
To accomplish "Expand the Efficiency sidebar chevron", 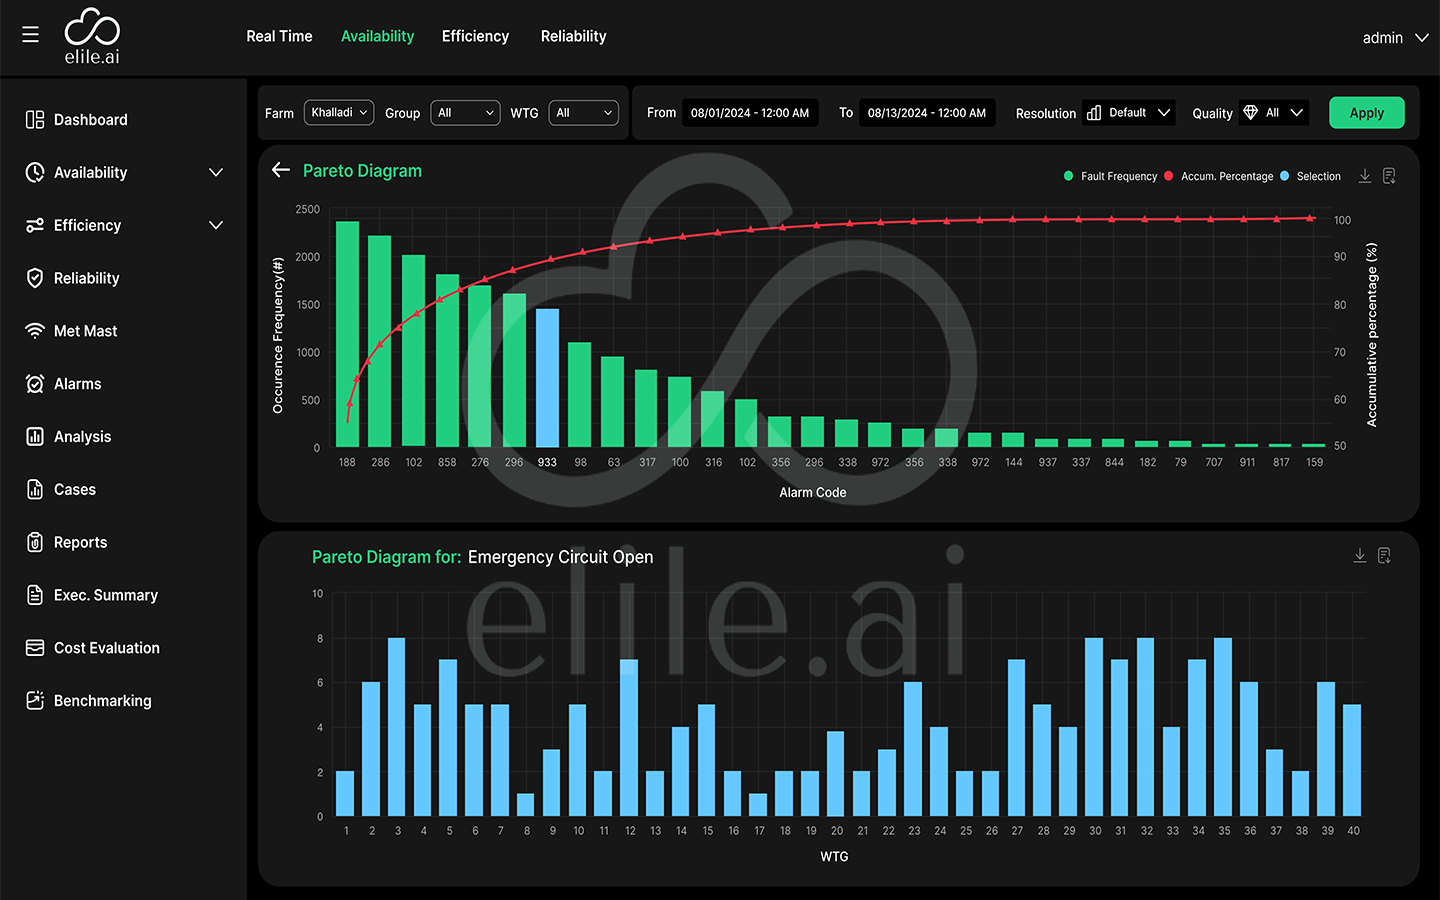I will (x=216, y=225).
